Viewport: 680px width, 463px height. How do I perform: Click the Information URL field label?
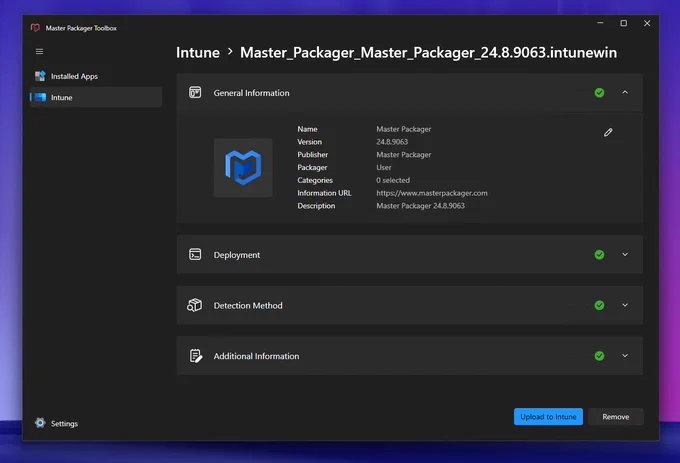point(324,193)
